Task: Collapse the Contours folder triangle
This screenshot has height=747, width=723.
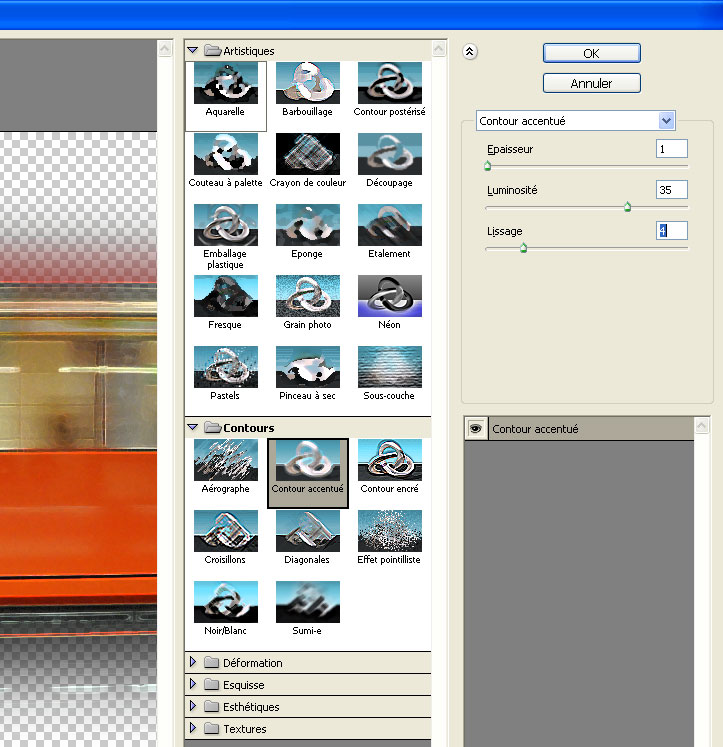Action: coord(192,427)
